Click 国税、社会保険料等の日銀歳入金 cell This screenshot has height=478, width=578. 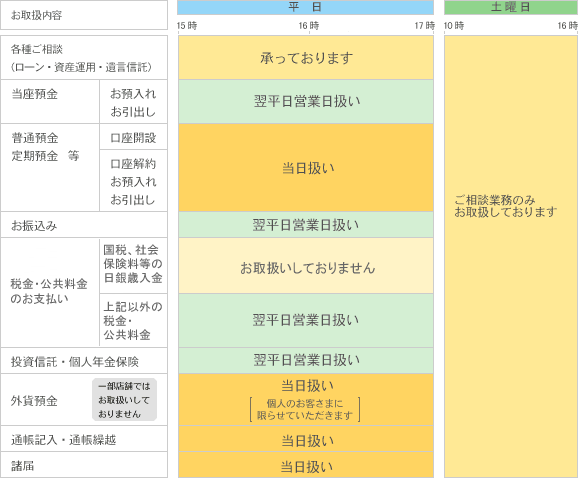click(133, 266)
